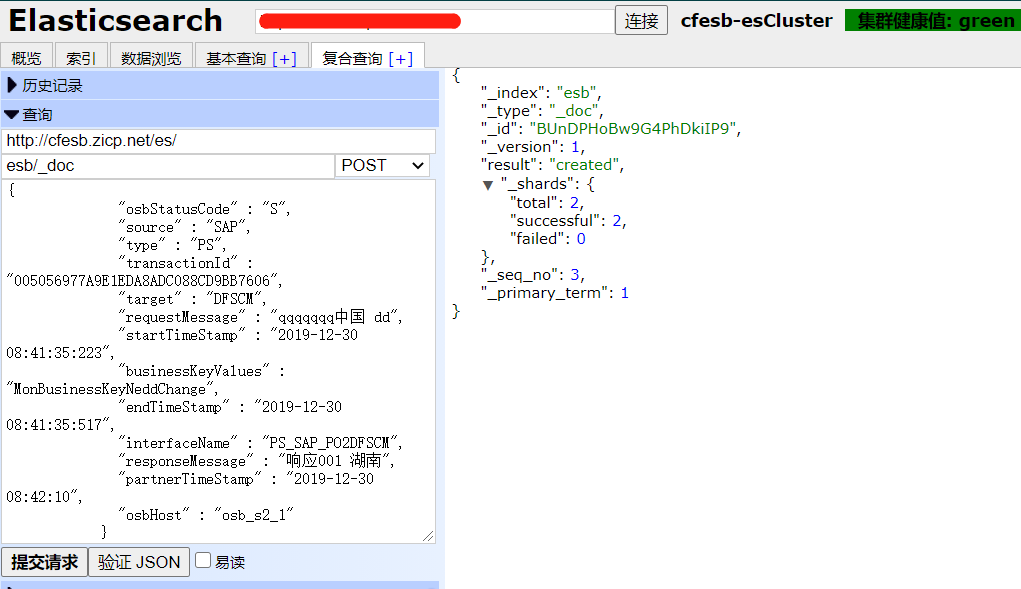The width and height of the screenshot is (1021, 589).
Task: Open the 概览 overview tab
Action: point(27,58)
